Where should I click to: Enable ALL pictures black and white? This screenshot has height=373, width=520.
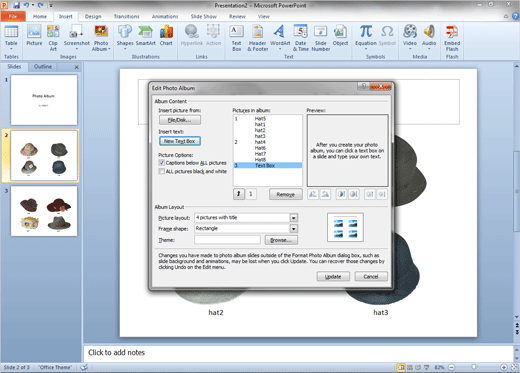coord(162,171)
